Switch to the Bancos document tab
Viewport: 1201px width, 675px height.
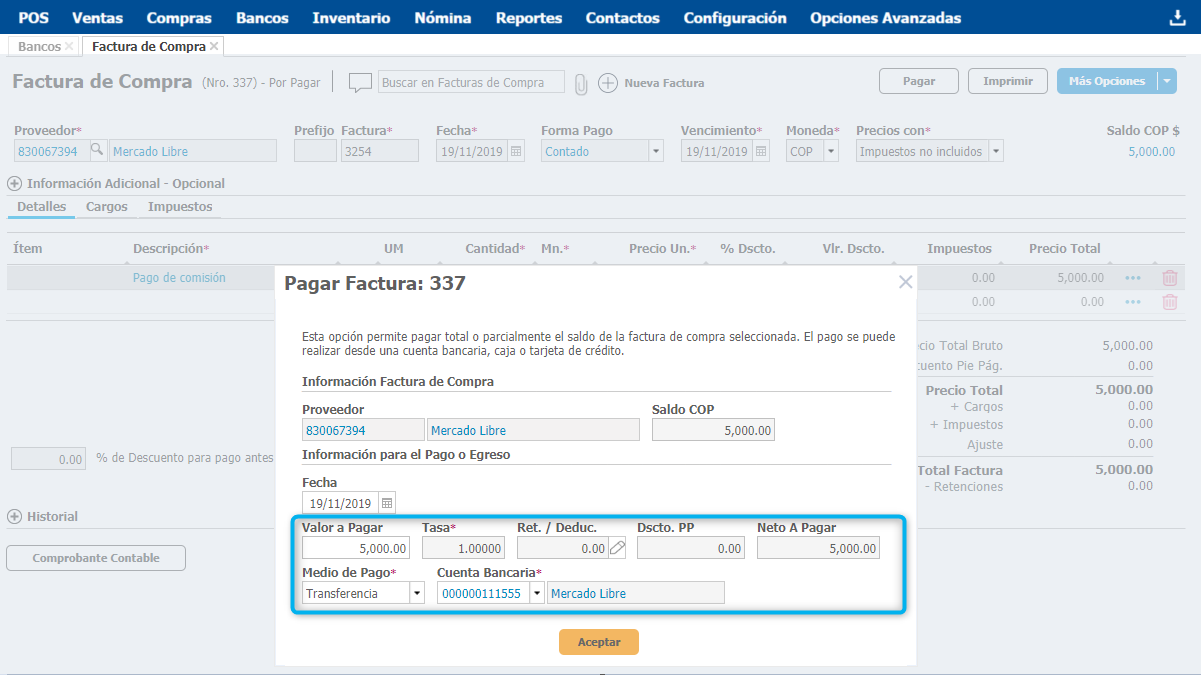pyautogui.click(x=40, y=47)
